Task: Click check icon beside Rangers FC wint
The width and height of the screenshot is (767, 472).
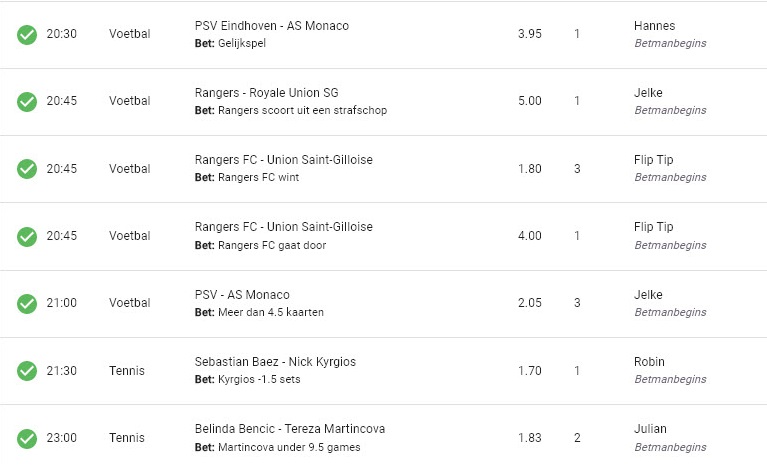Action: click(x=27, y=169)
